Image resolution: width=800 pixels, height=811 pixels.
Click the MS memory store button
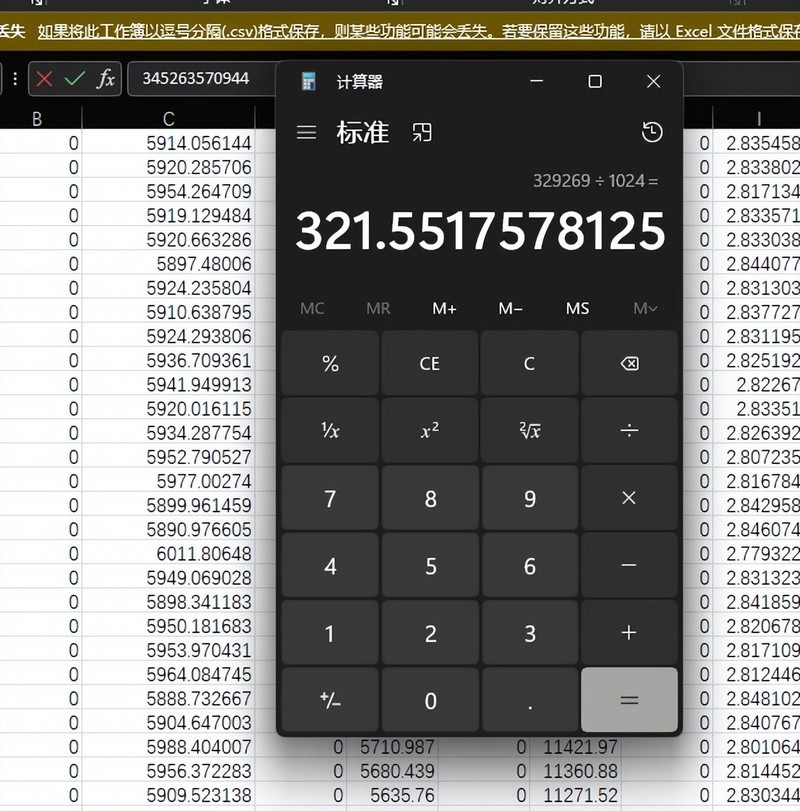pyautogui.click(x=577, y=309)
